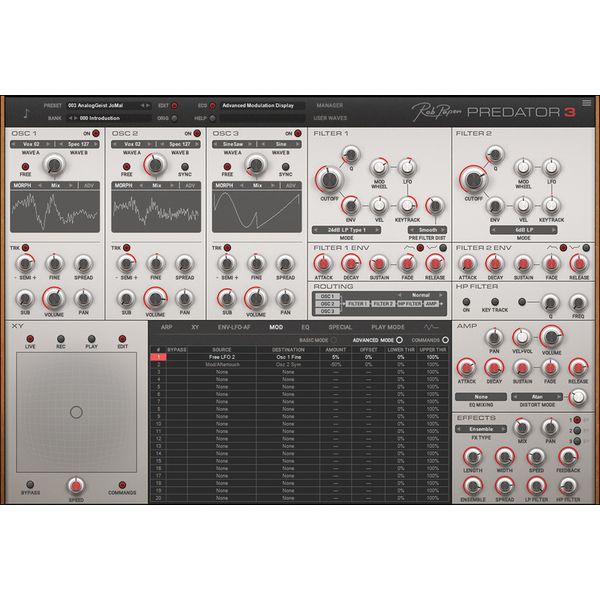Open USER WAVES
The height and width of the screenshot is (600, 600).
(330, 118)
